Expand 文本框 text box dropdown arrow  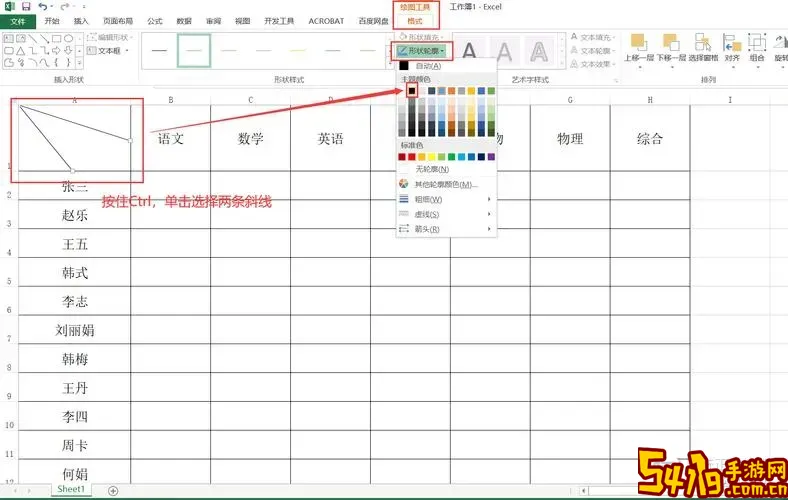[127, 51]
